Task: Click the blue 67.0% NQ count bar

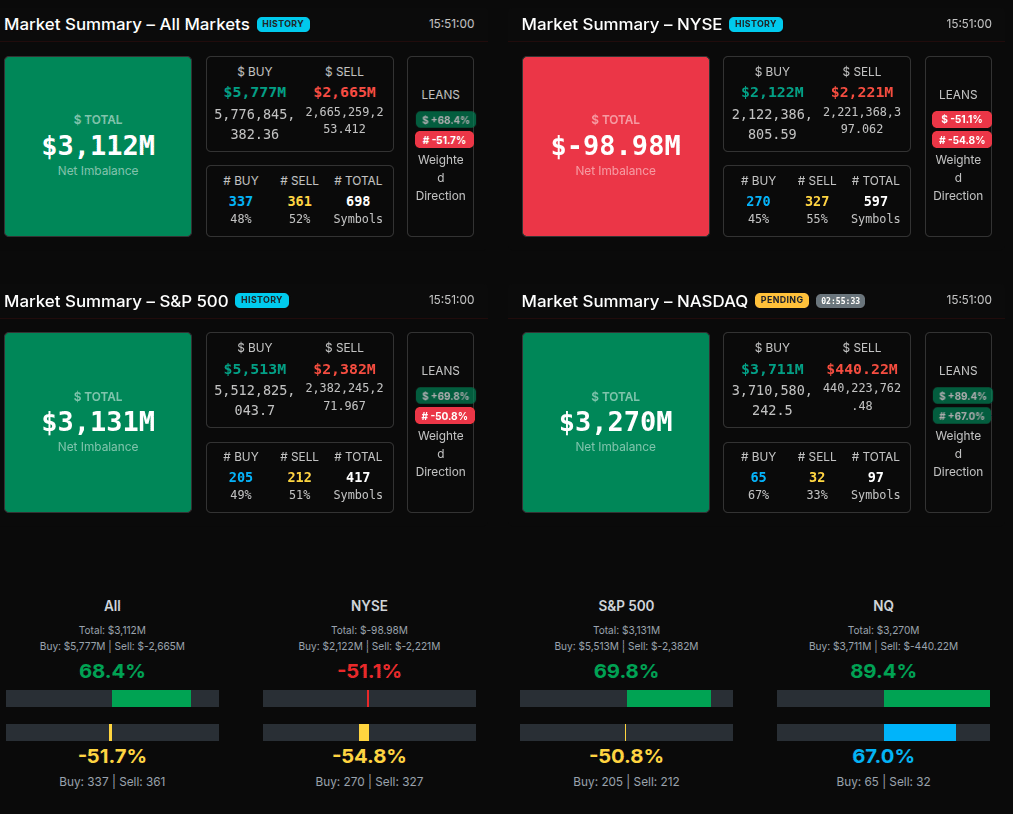Action: (x=919, y=732)
